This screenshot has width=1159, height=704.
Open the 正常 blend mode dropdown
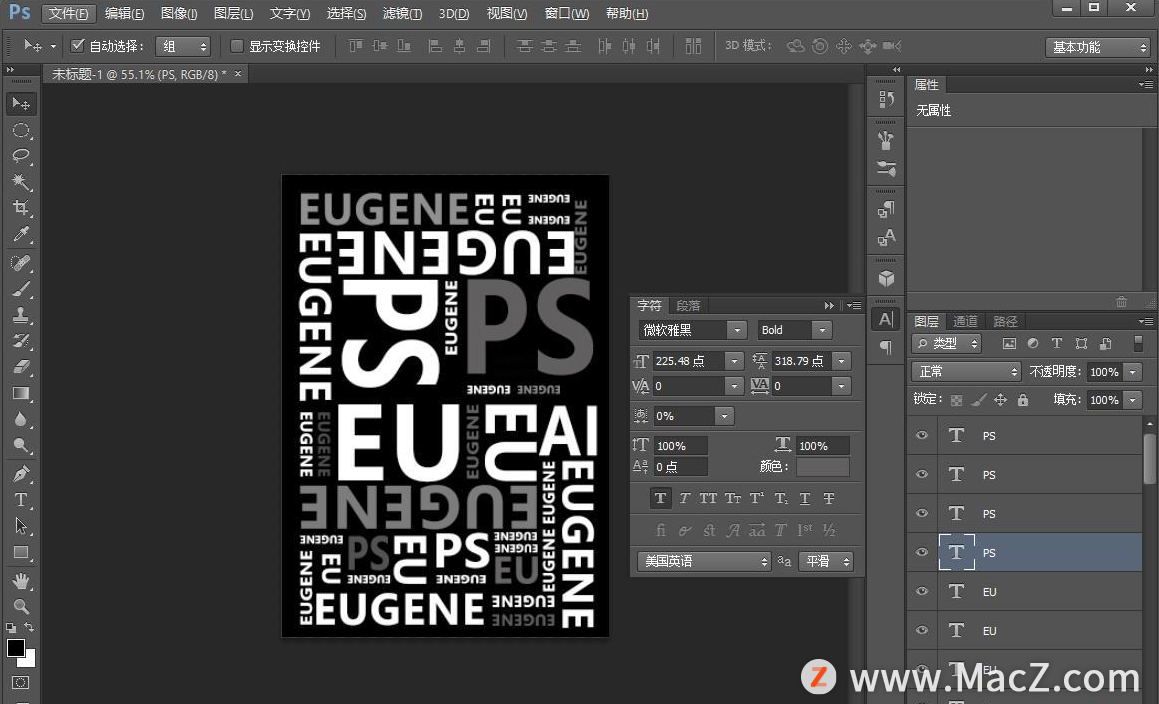point(966,371)
